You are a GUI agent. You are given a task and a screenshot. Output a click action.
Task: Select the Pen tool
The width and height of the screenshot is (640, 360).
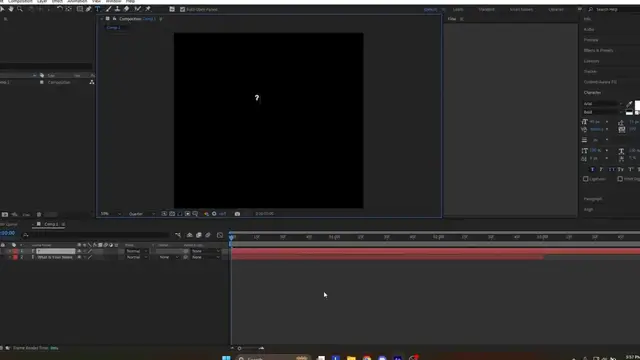tap(89, 9)
